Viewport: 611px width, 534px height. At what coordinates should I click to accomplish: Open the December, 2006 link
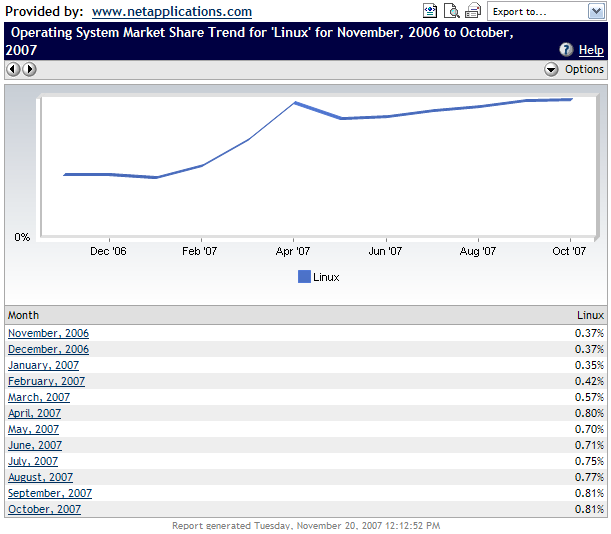click(48, 350)
